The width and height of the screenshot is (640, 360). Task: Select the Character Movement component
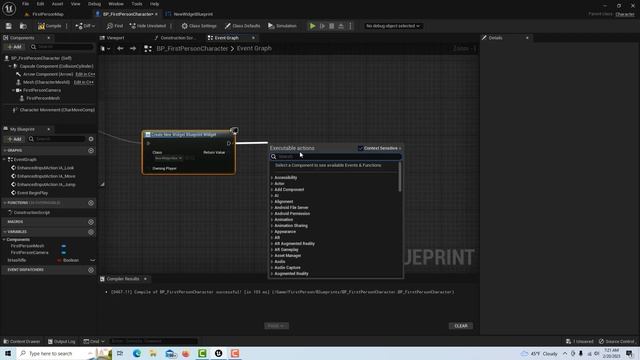57,110
